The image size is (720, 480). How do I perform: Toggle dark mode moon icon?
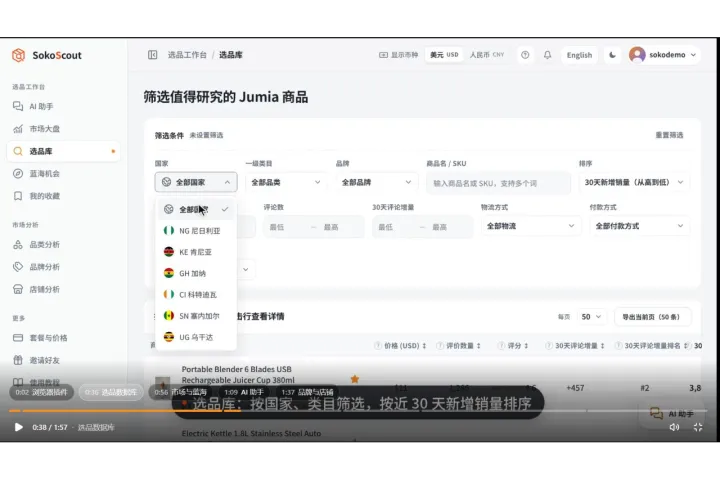point(613,55)
